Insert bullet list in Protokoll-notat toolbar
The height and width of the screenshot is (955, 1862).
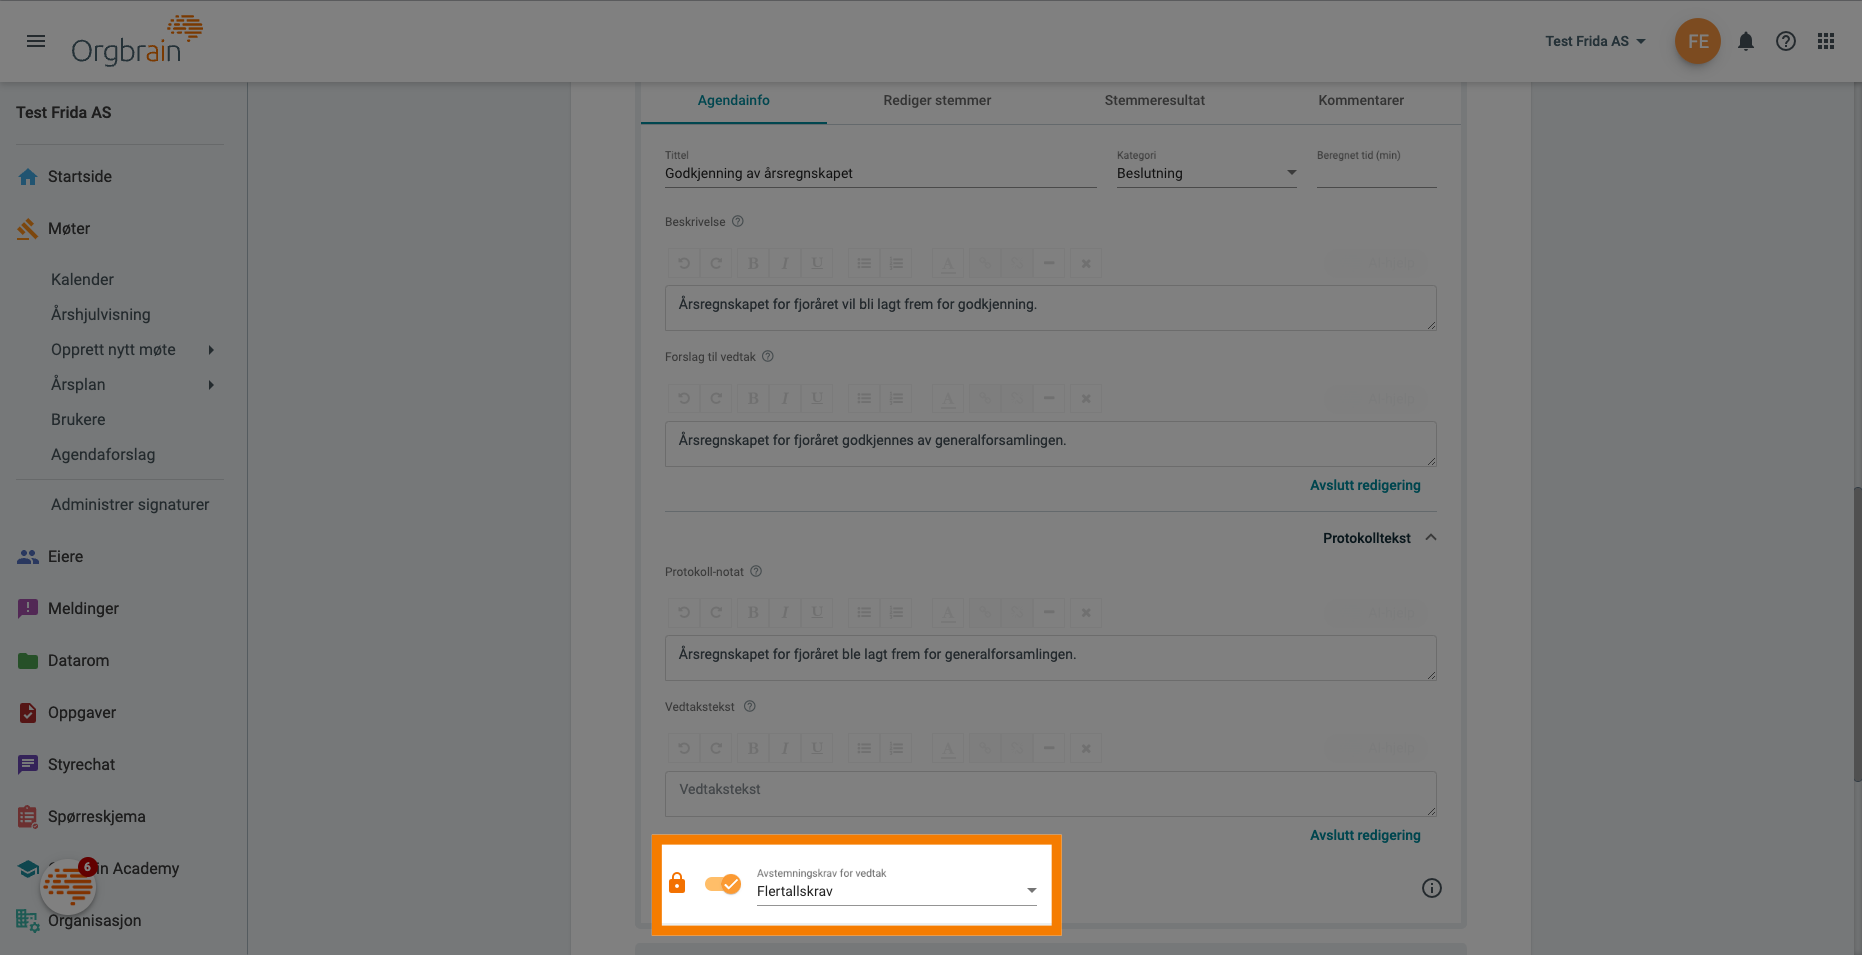click(x=864, y=612)
